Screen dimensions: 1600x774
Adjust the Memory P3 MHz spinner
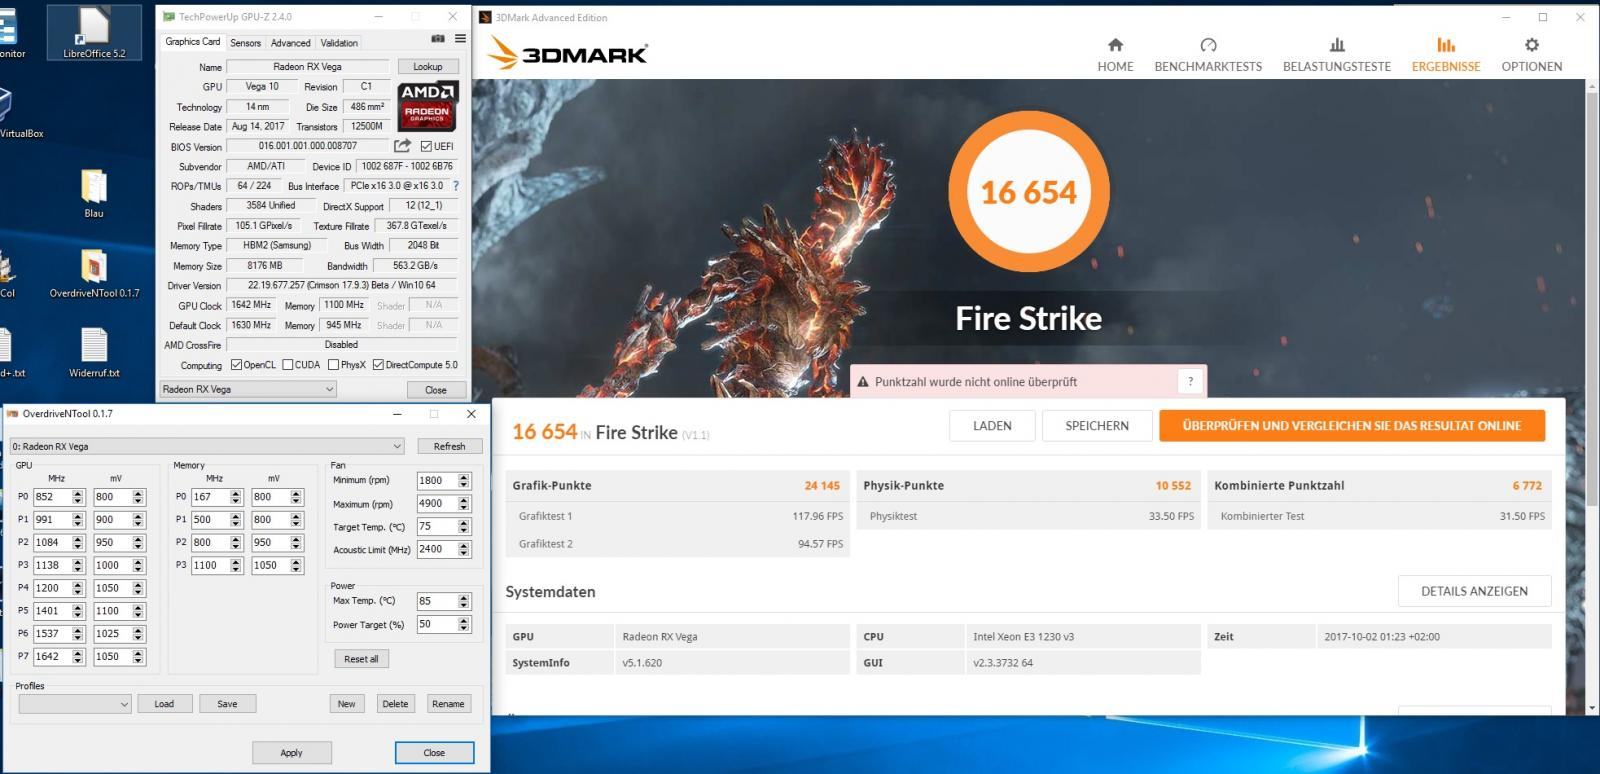tap(236, 565)
